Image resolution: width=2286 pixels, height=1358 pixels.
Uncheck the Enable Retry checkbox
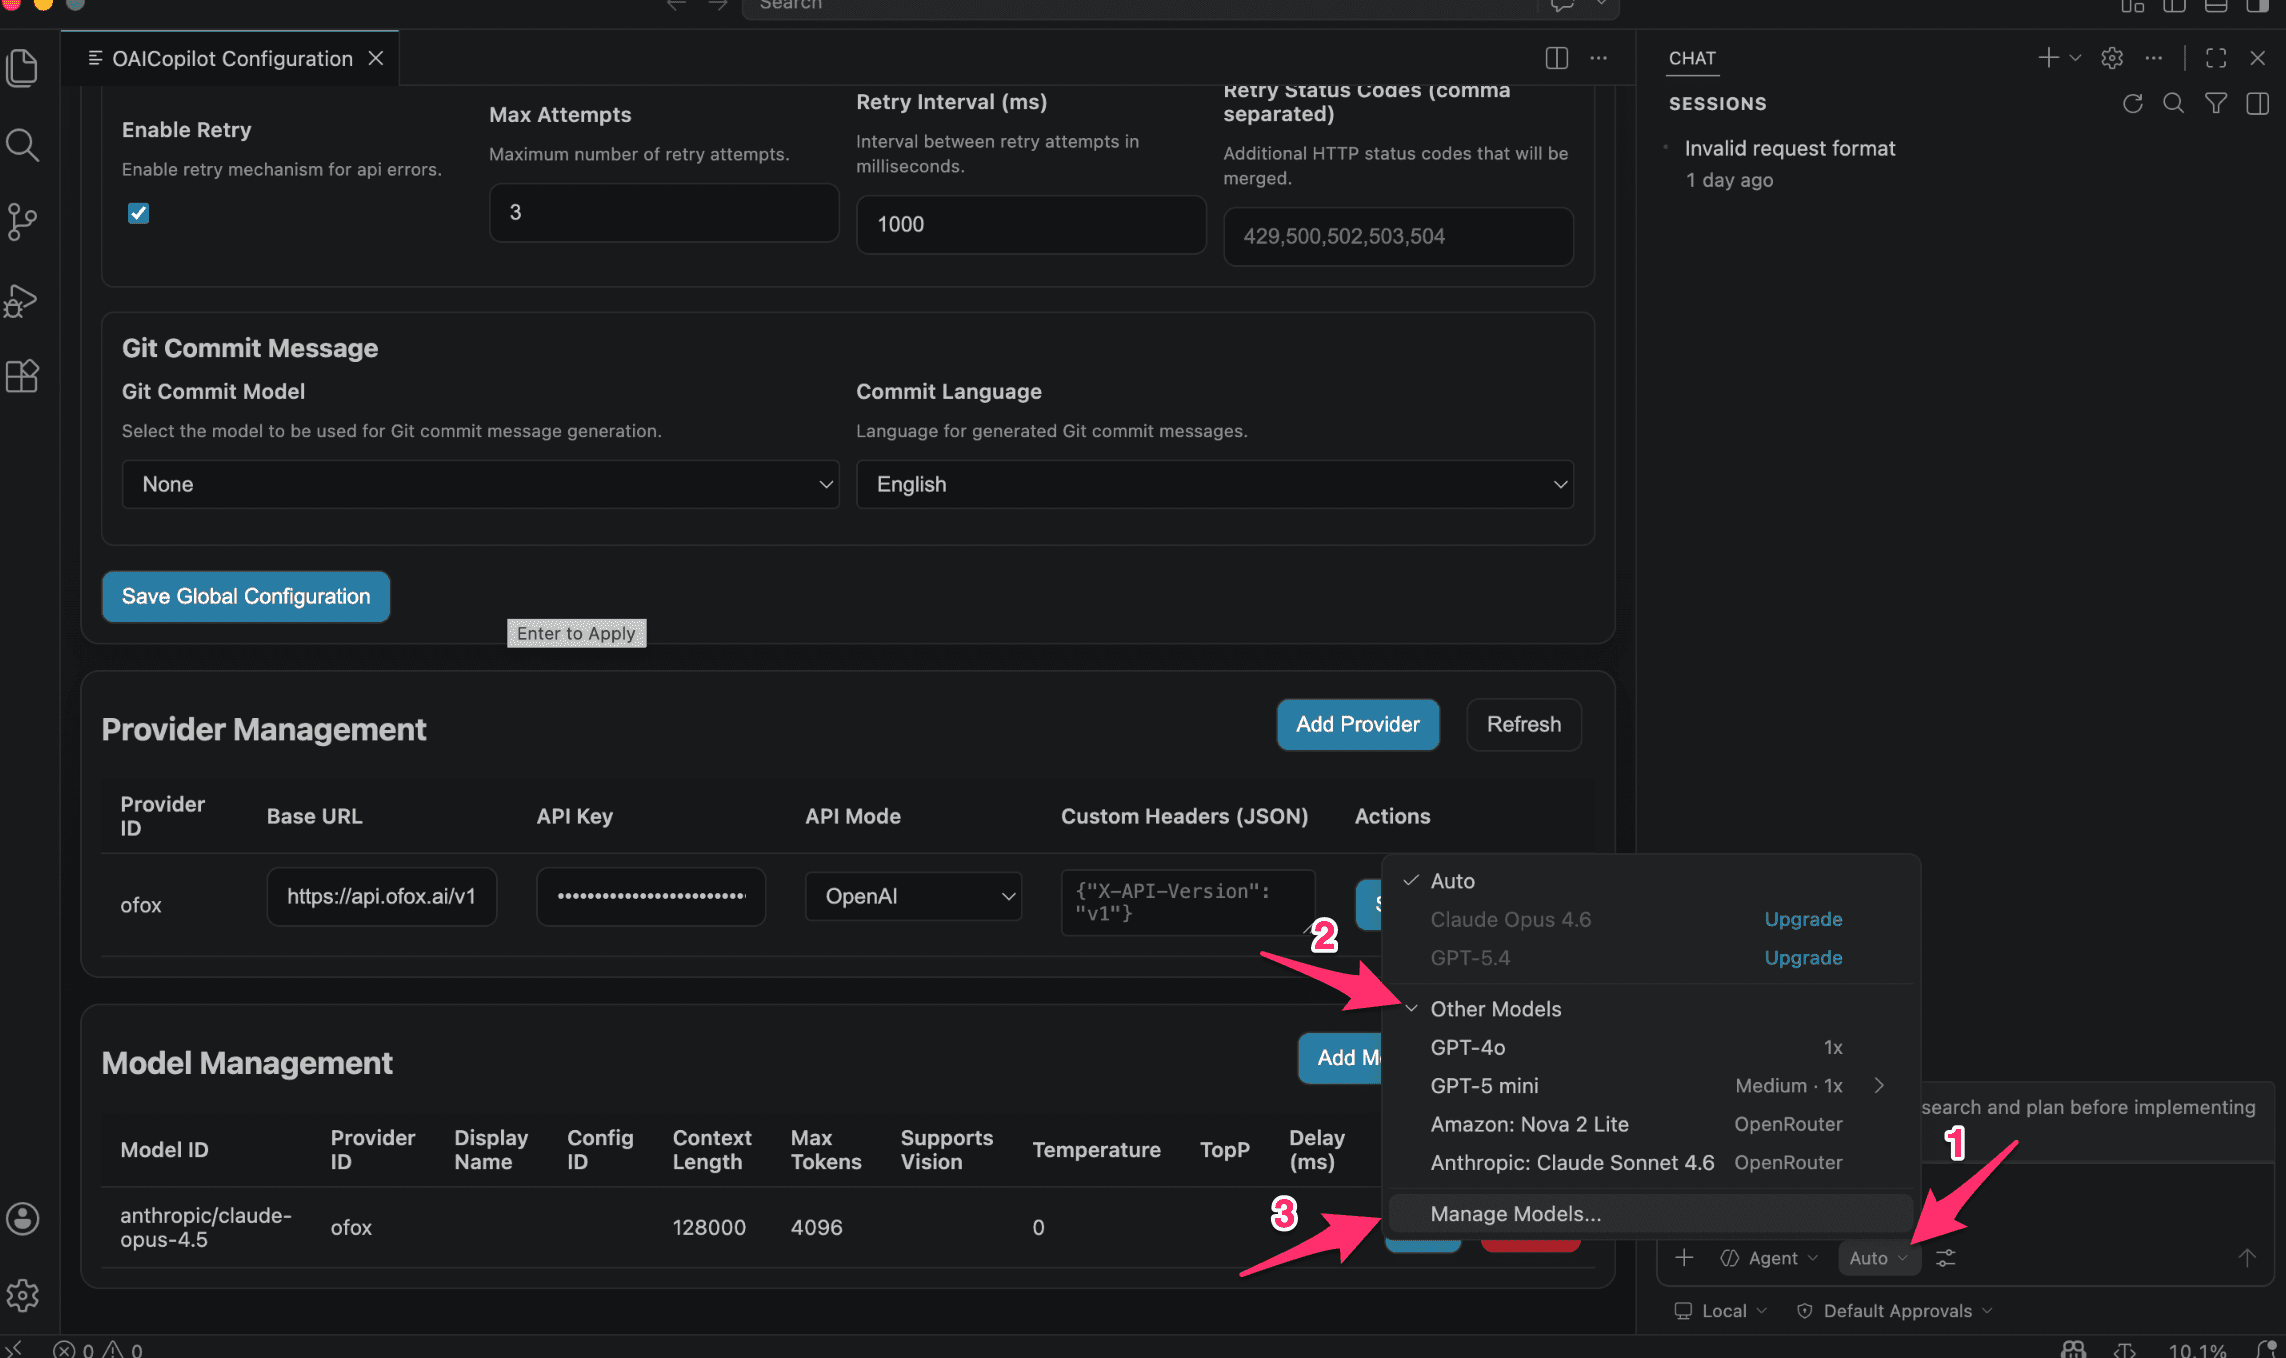tap(139, 213)
